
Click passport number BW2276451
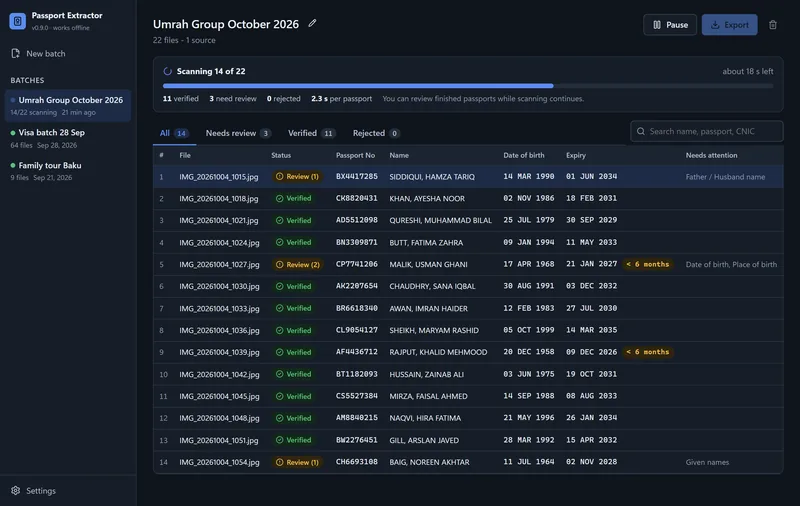pyautogui.click(x=357, y=440)
